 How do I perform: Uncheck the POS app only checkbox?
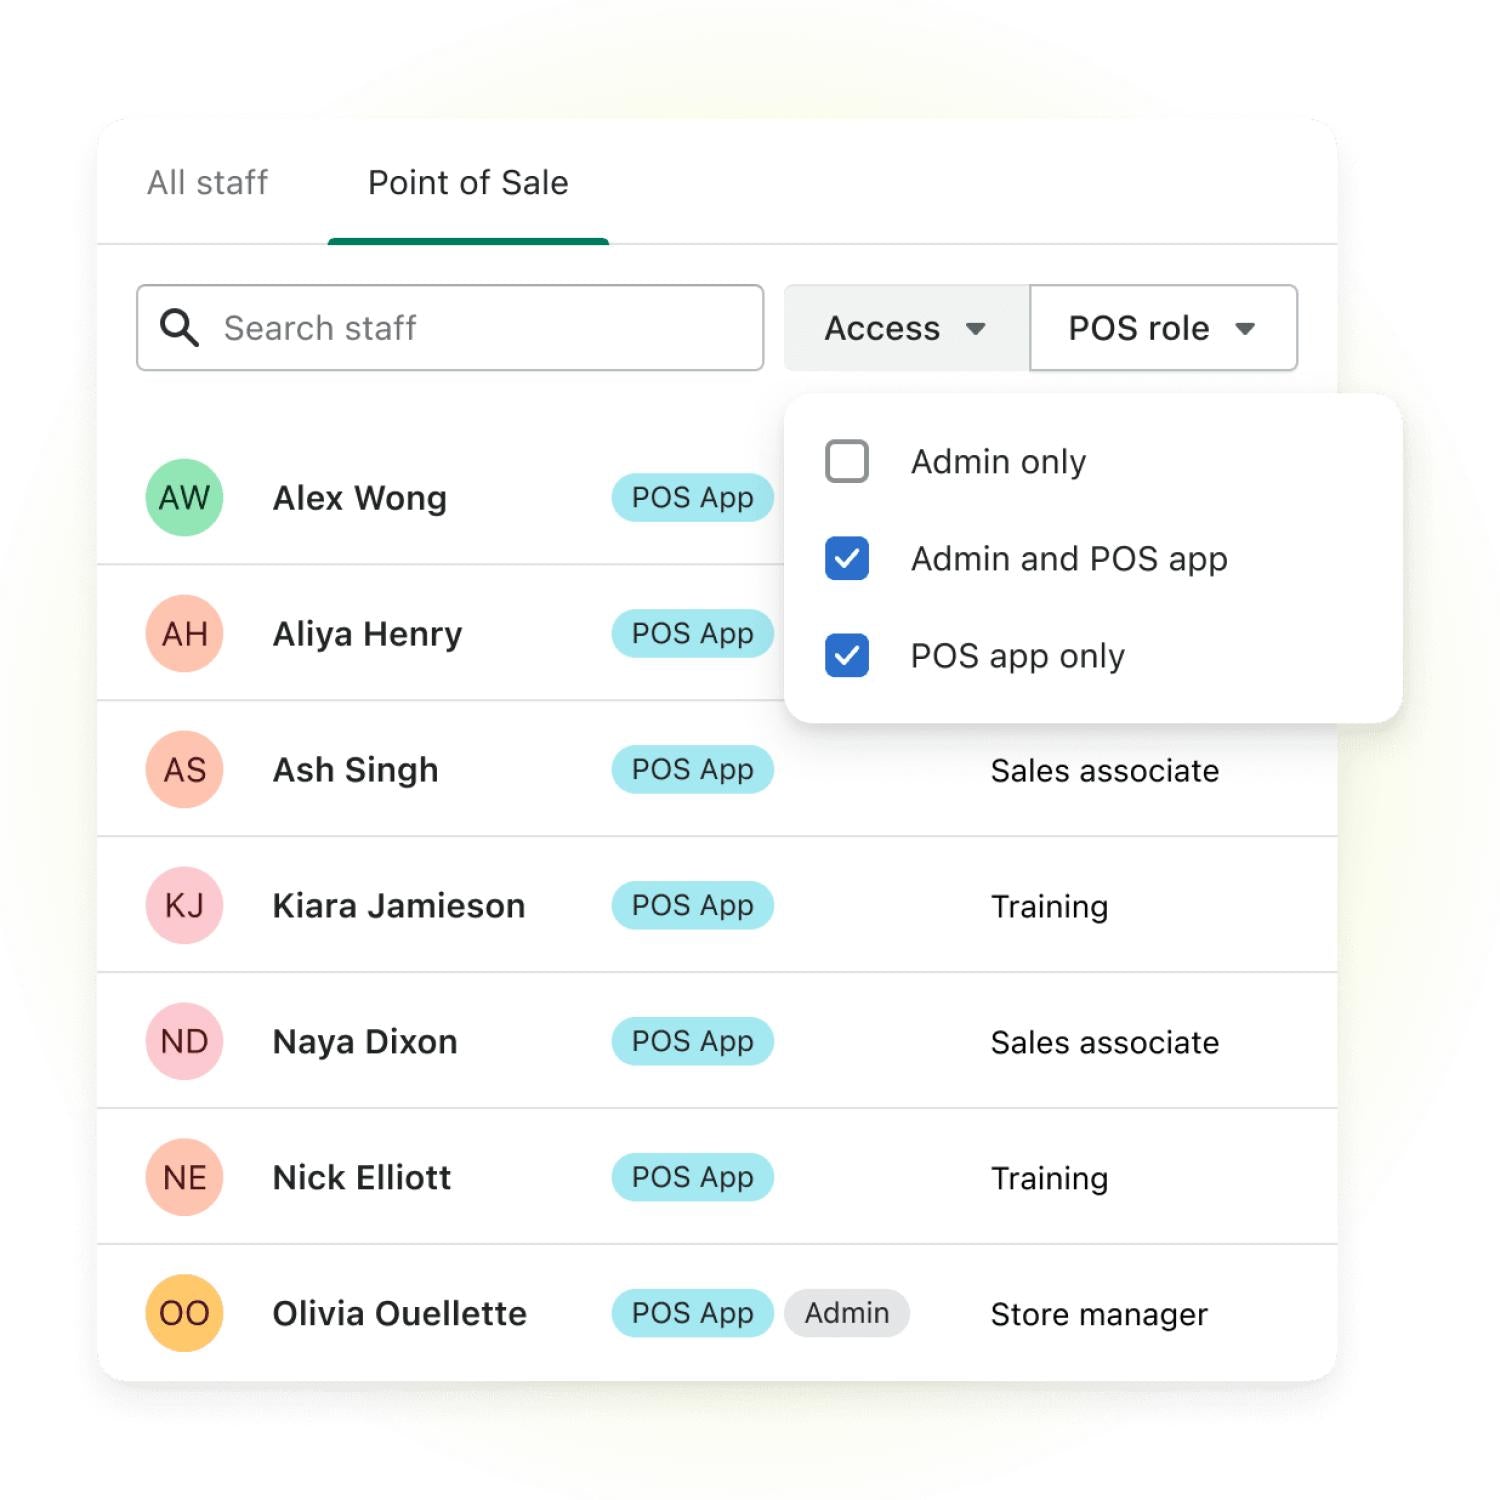847,655
